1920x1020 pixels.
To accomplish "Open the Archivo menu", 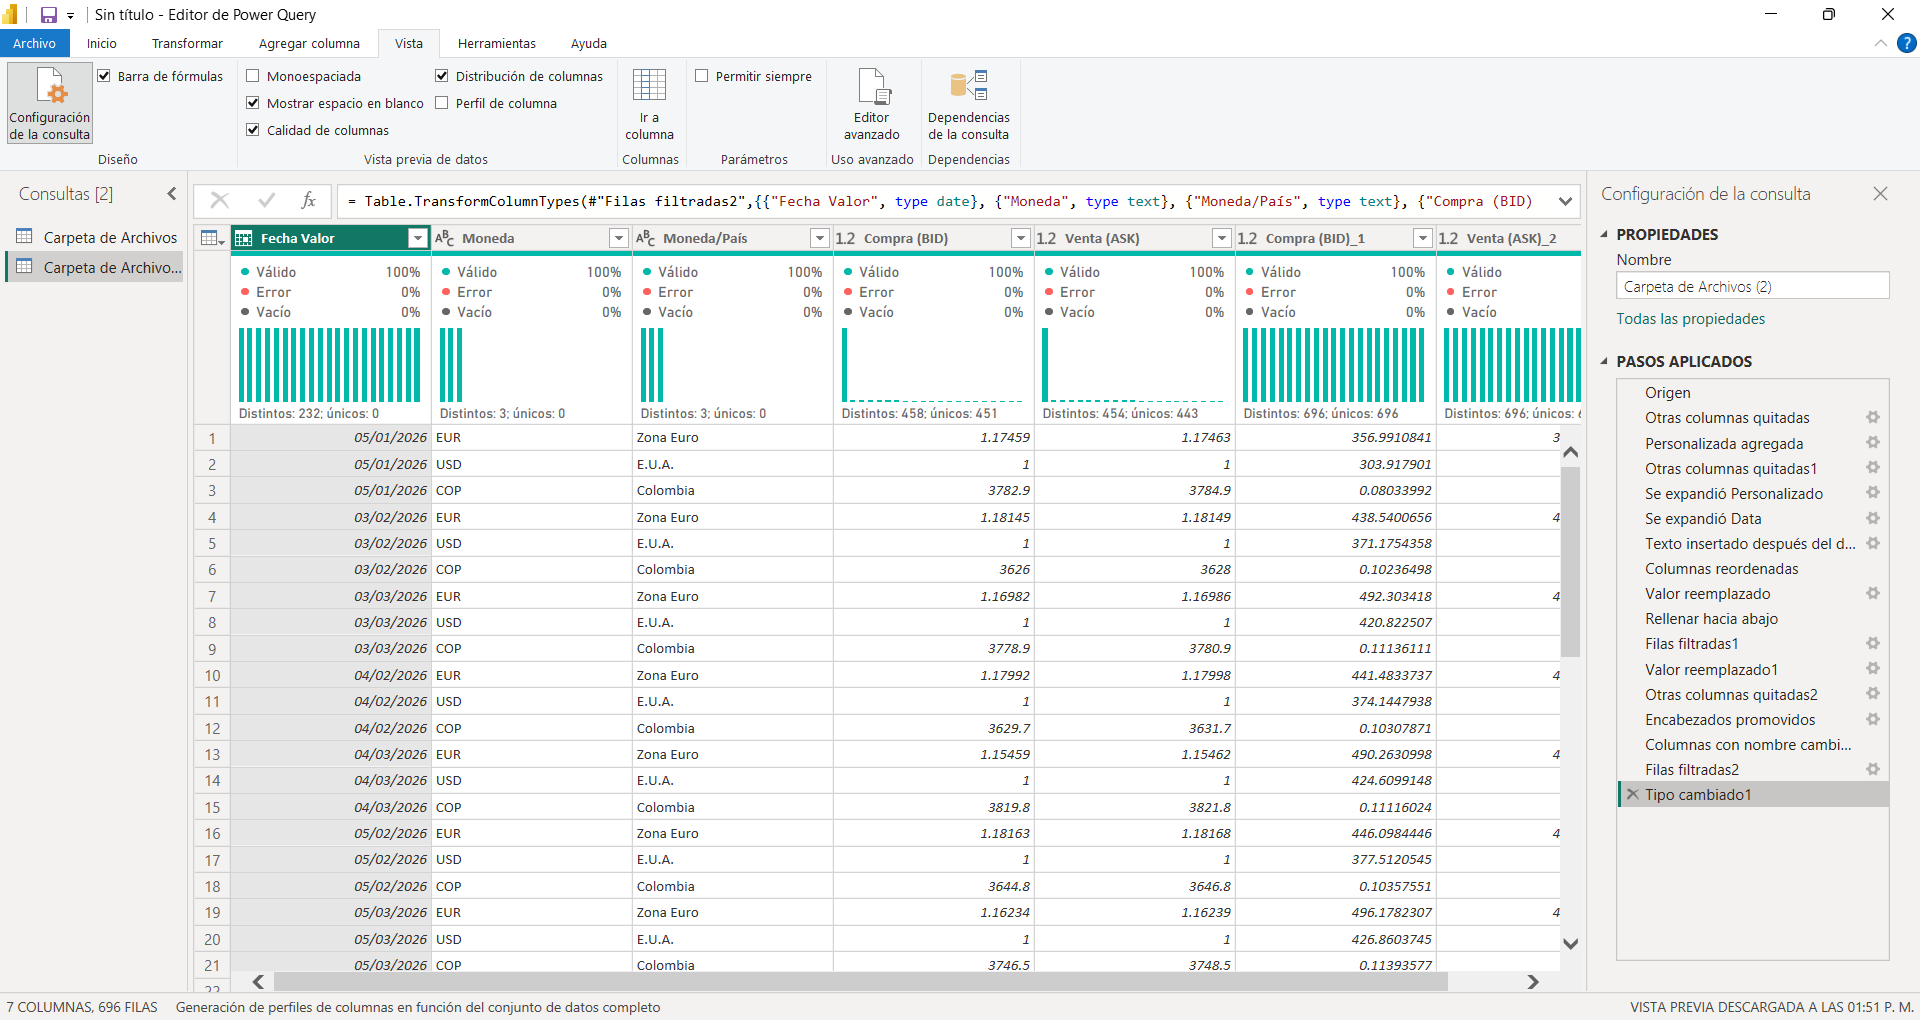I will click(x=34, y=44).
